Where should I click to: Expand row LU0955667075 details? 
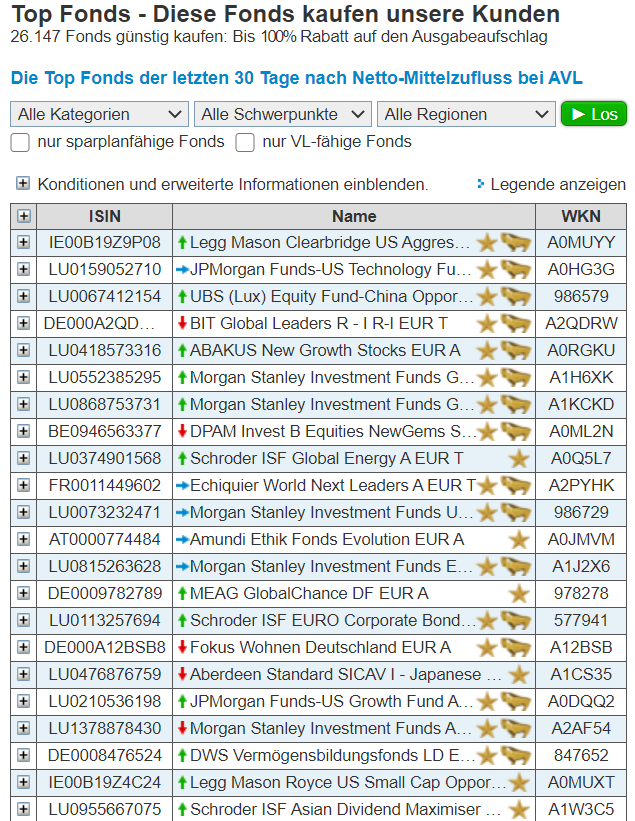pos(24,809)
